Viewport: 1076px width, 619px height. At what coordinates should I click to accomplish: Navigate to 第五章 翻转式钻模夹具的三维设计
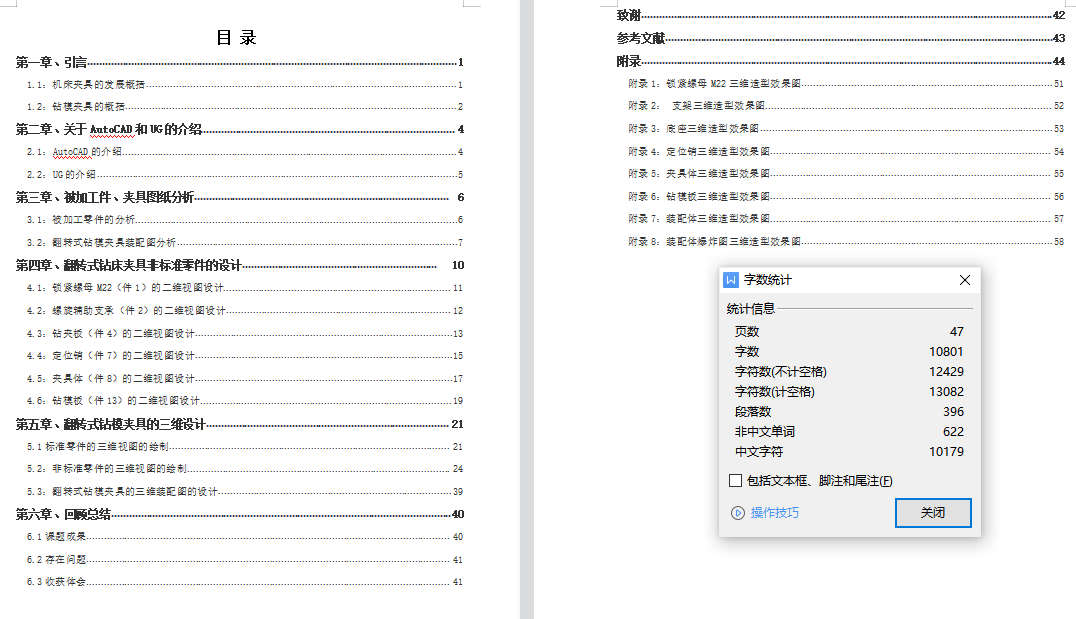(110, 424)
